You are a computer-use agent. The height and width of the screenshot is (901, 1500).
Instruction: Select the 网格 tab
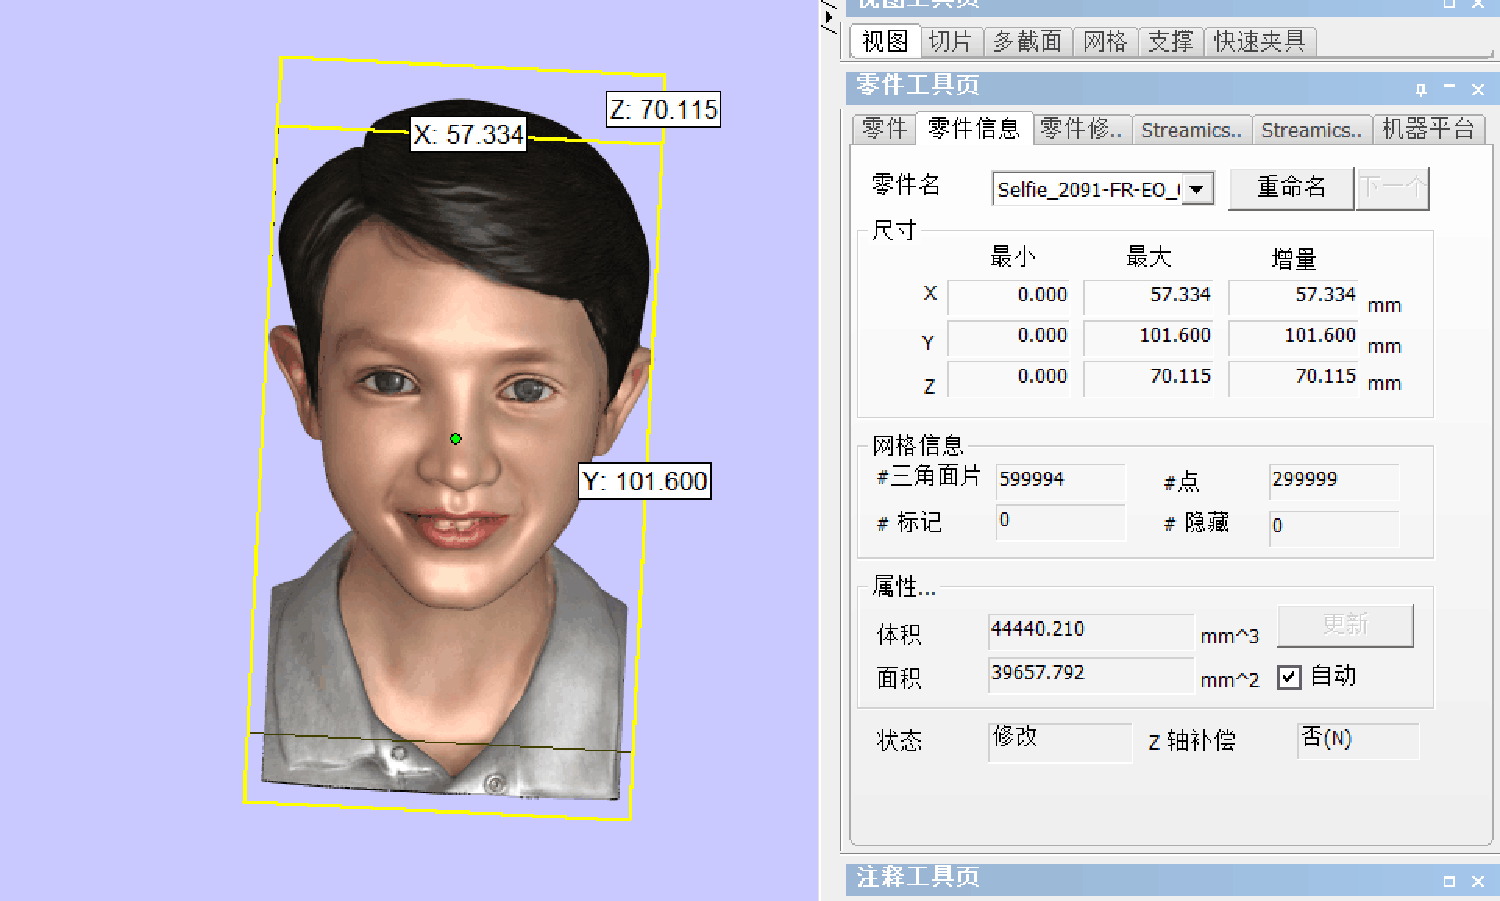(x=1105, y=41)
